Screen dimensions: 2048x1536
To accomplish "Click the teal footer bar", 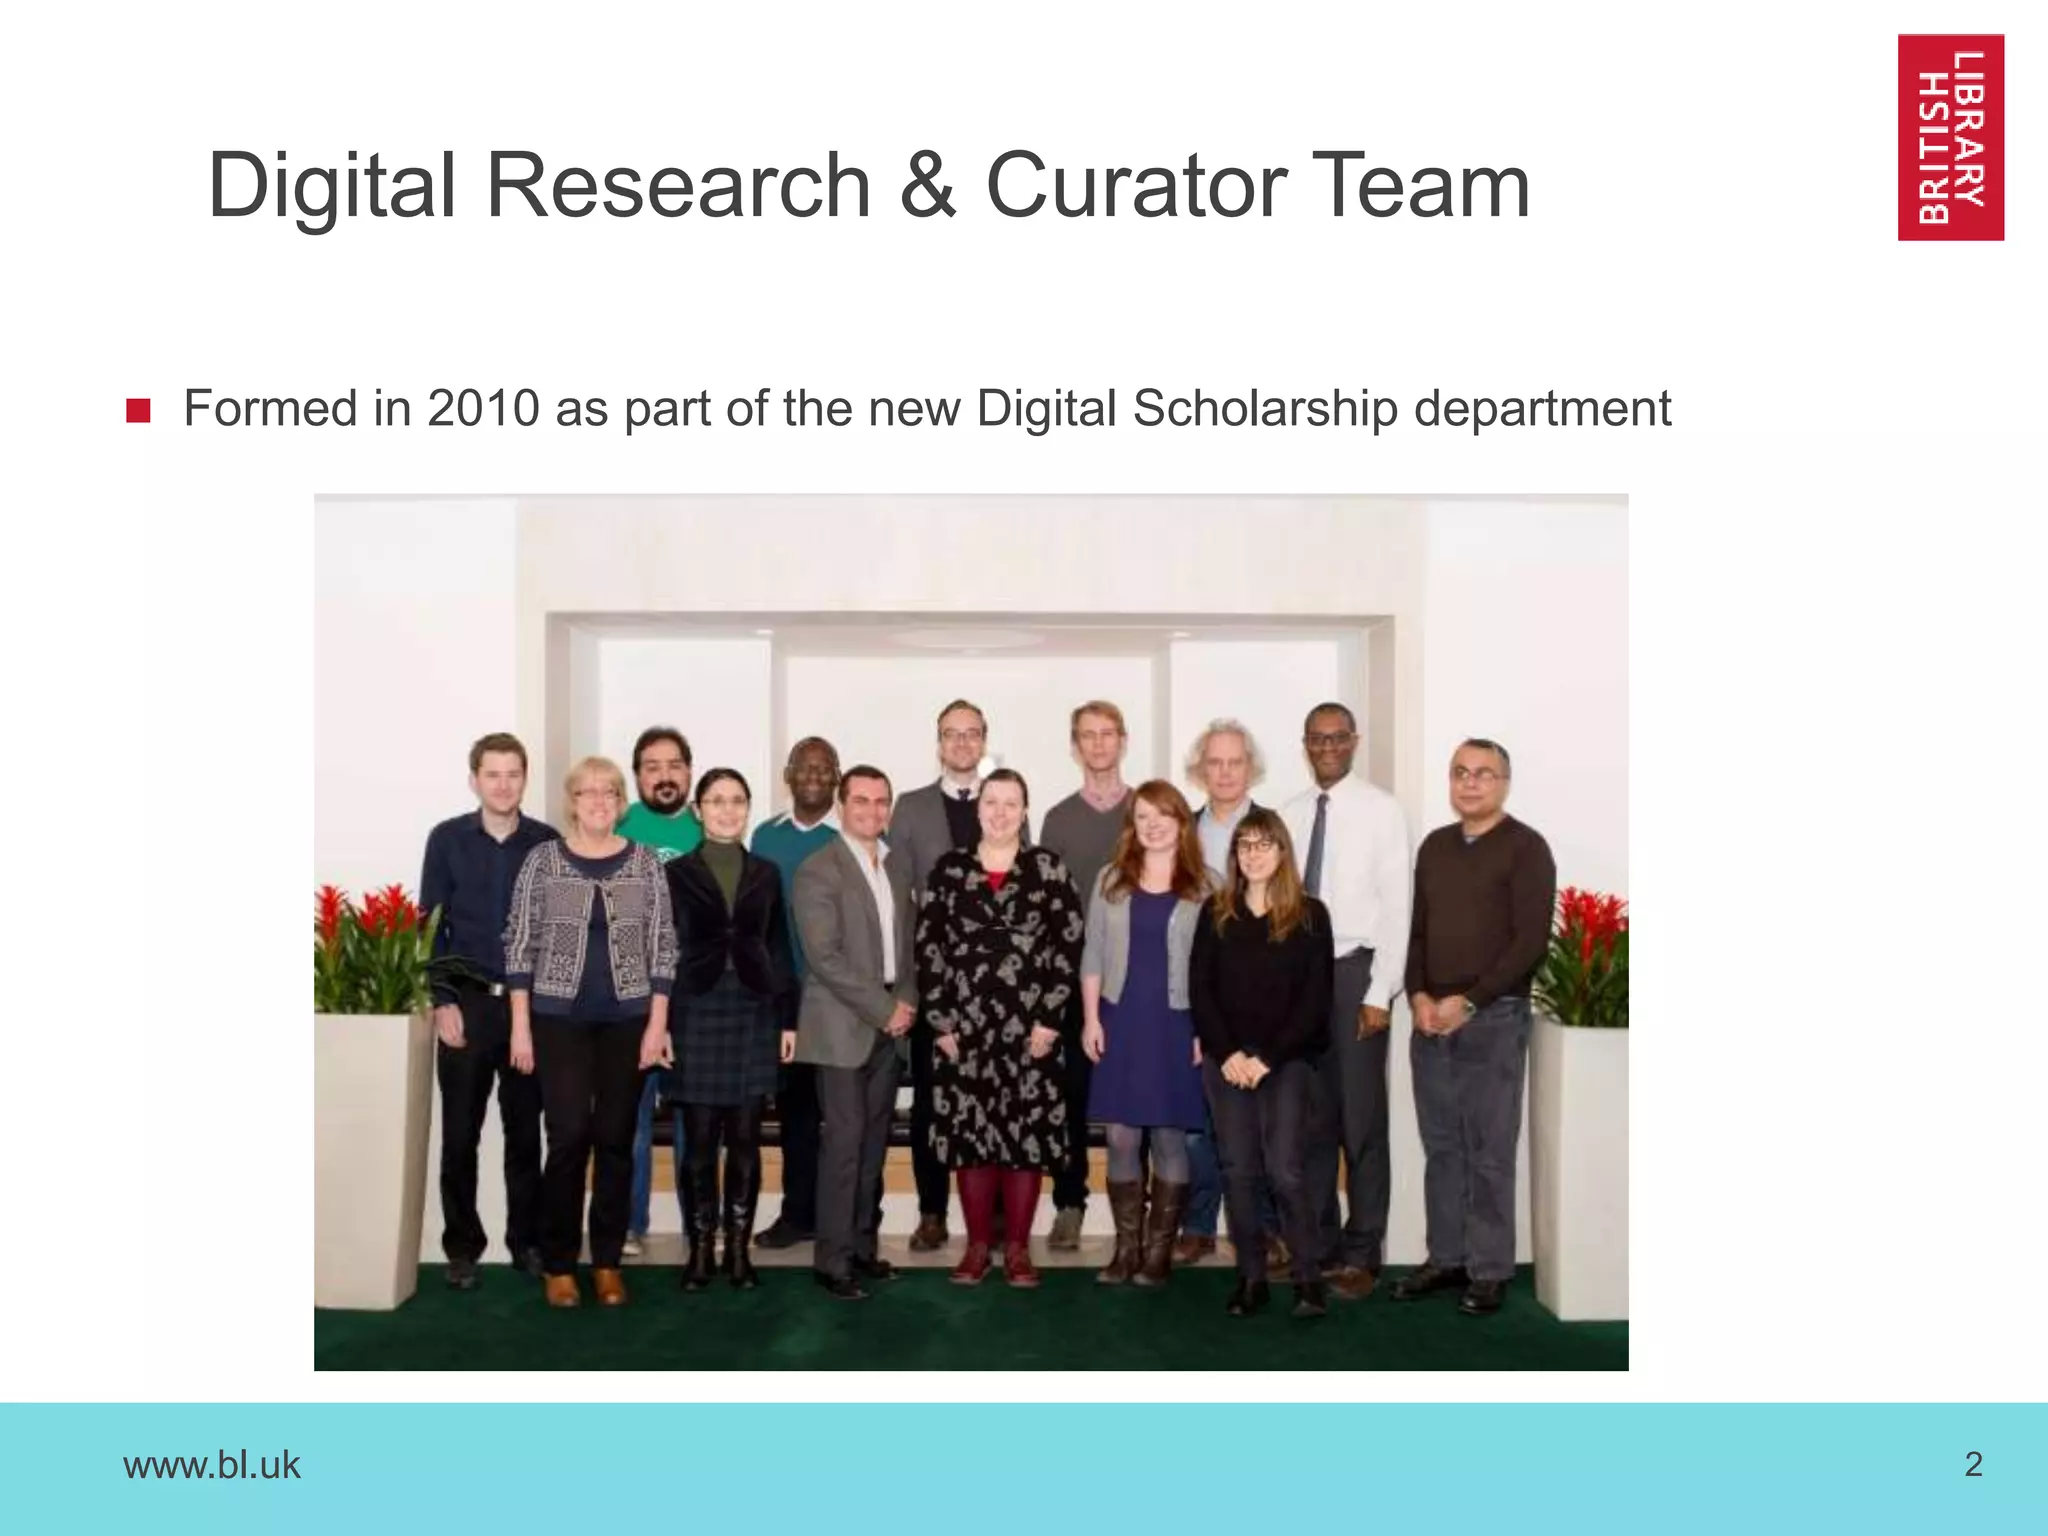I will click(1024, 1468).
